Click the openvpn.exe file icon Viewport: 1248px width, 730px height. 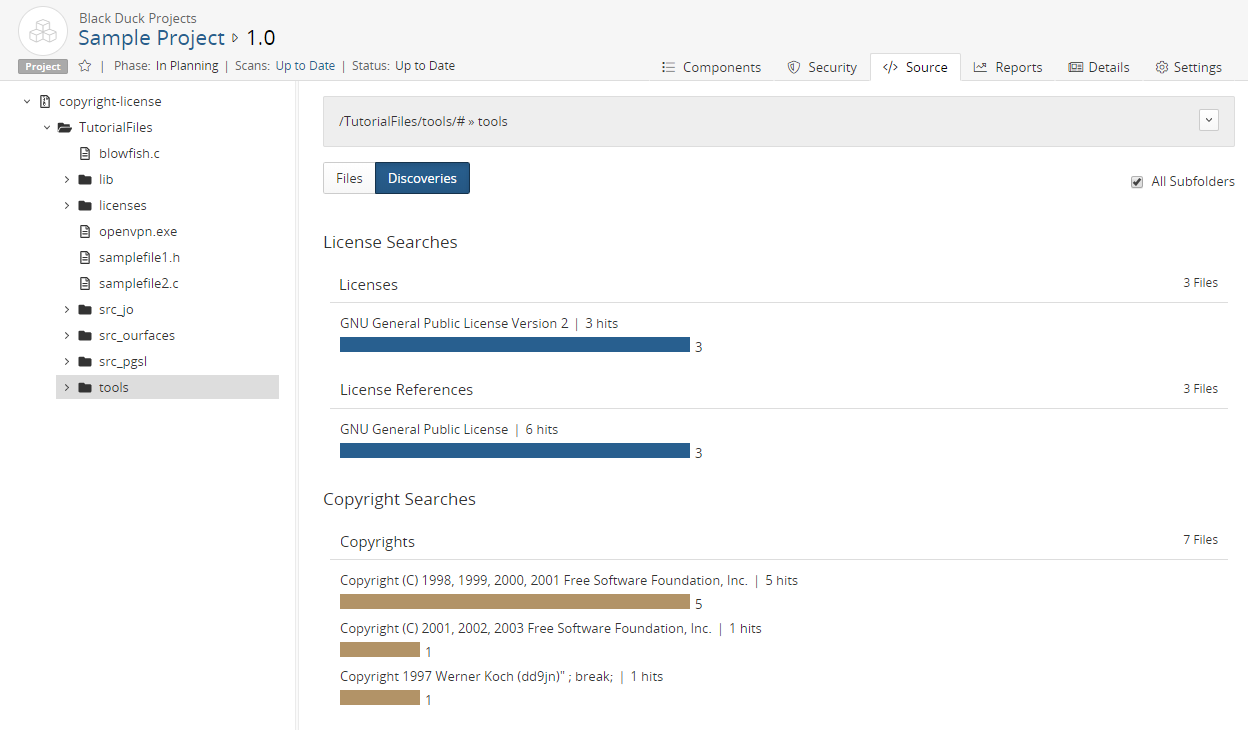coord(85,232)
